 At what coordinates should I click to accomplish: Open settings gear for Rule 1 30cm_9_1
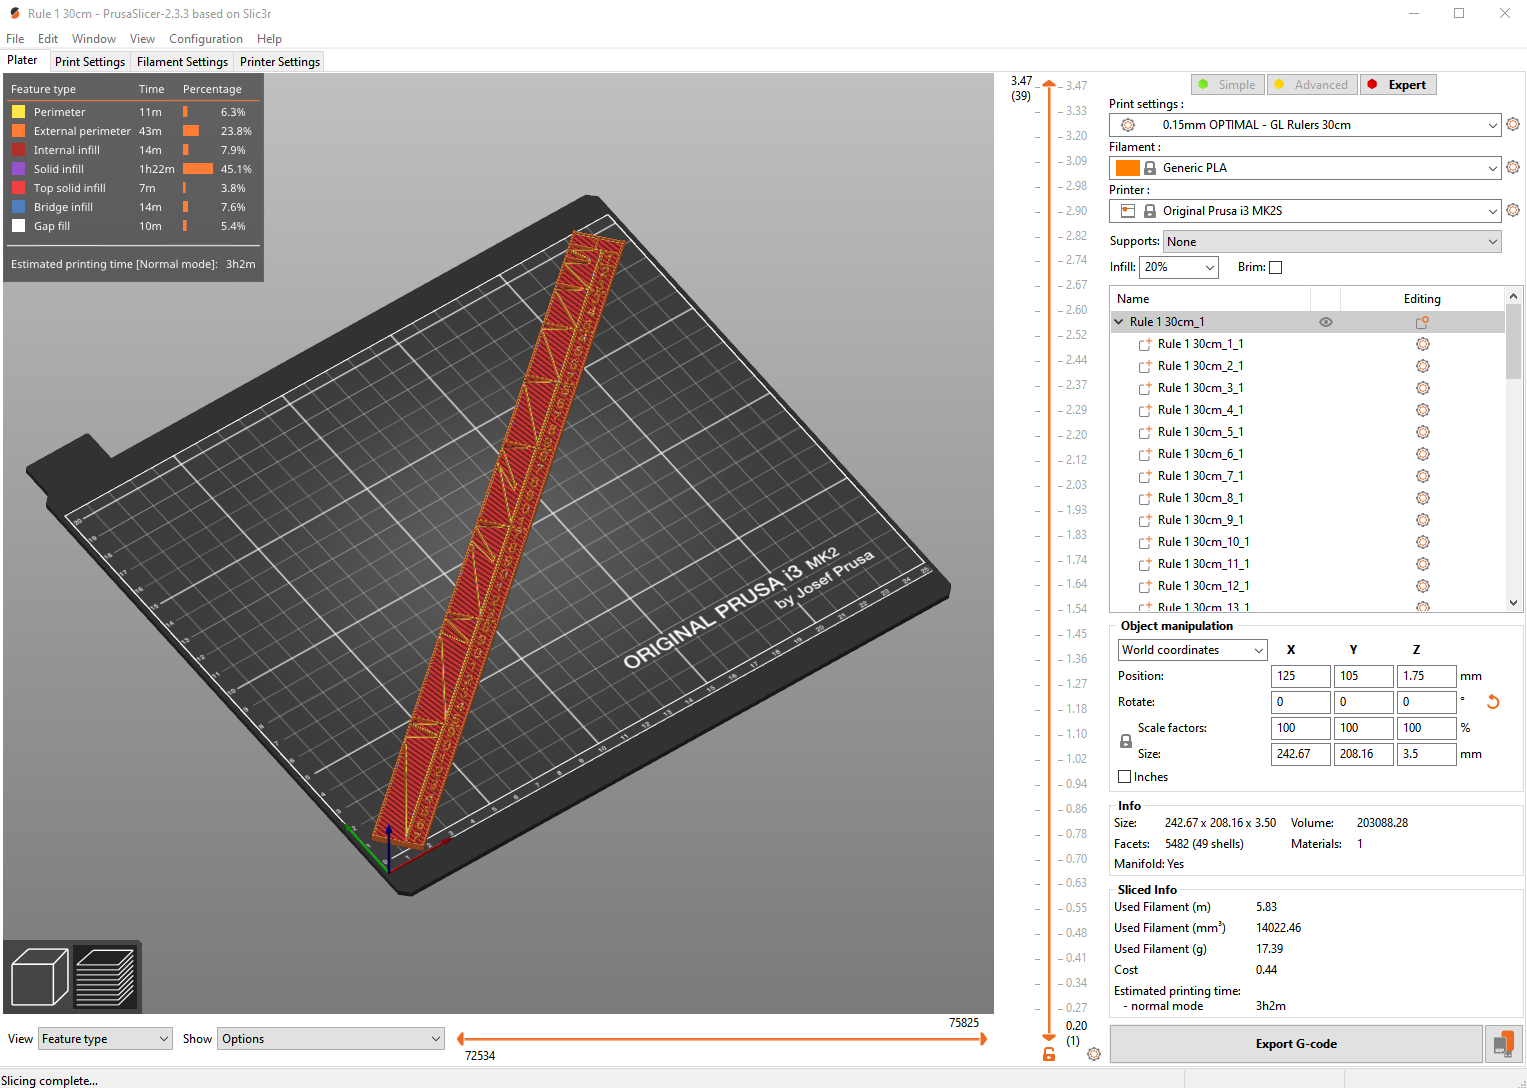pyautogui.click(x=1422, y=520)
